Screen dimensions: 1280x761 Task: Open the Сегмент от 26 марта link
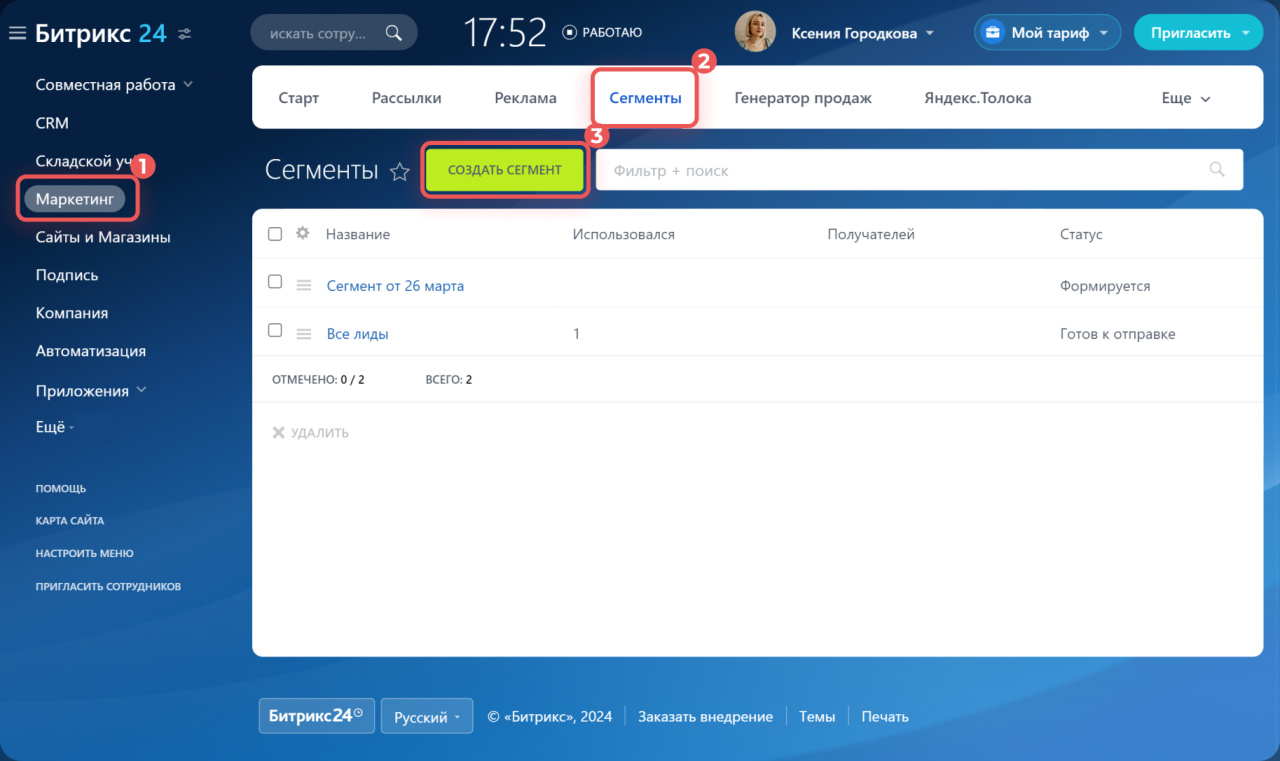(395, 286)
